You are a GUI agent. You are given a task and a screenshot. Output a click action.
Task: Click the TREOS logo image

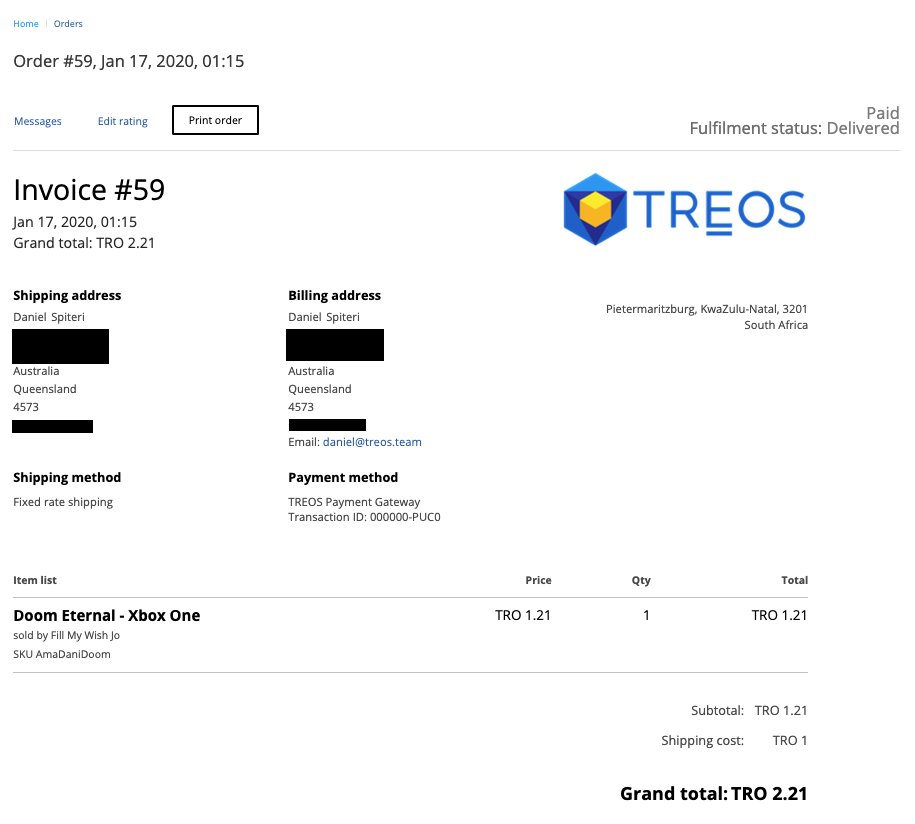click(x=684, y=209)
